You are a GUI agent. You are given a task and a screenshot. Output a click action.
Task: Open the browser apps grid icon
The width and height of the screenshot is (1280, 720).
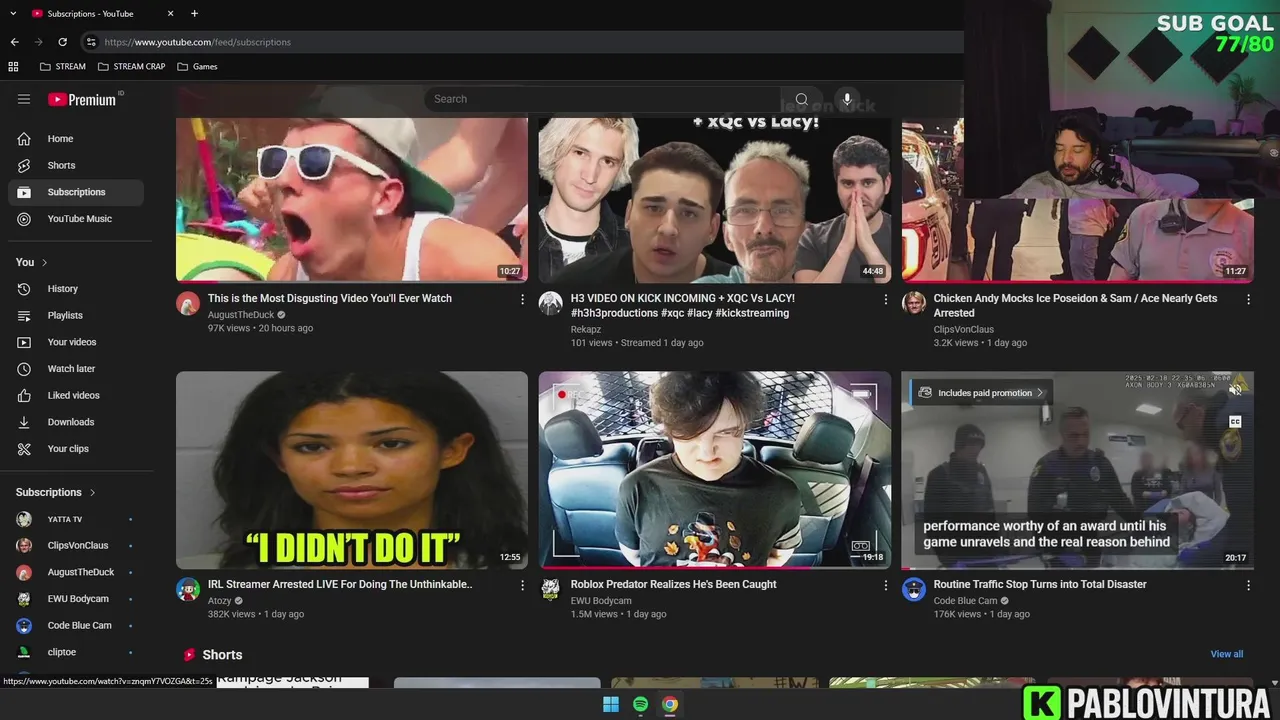pos(13,67)
